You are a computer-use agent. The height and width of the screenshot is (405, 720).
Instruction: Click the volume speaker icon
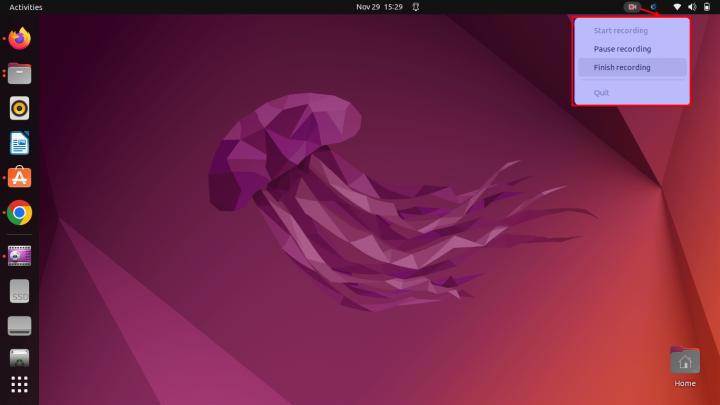tap(692, 7)
